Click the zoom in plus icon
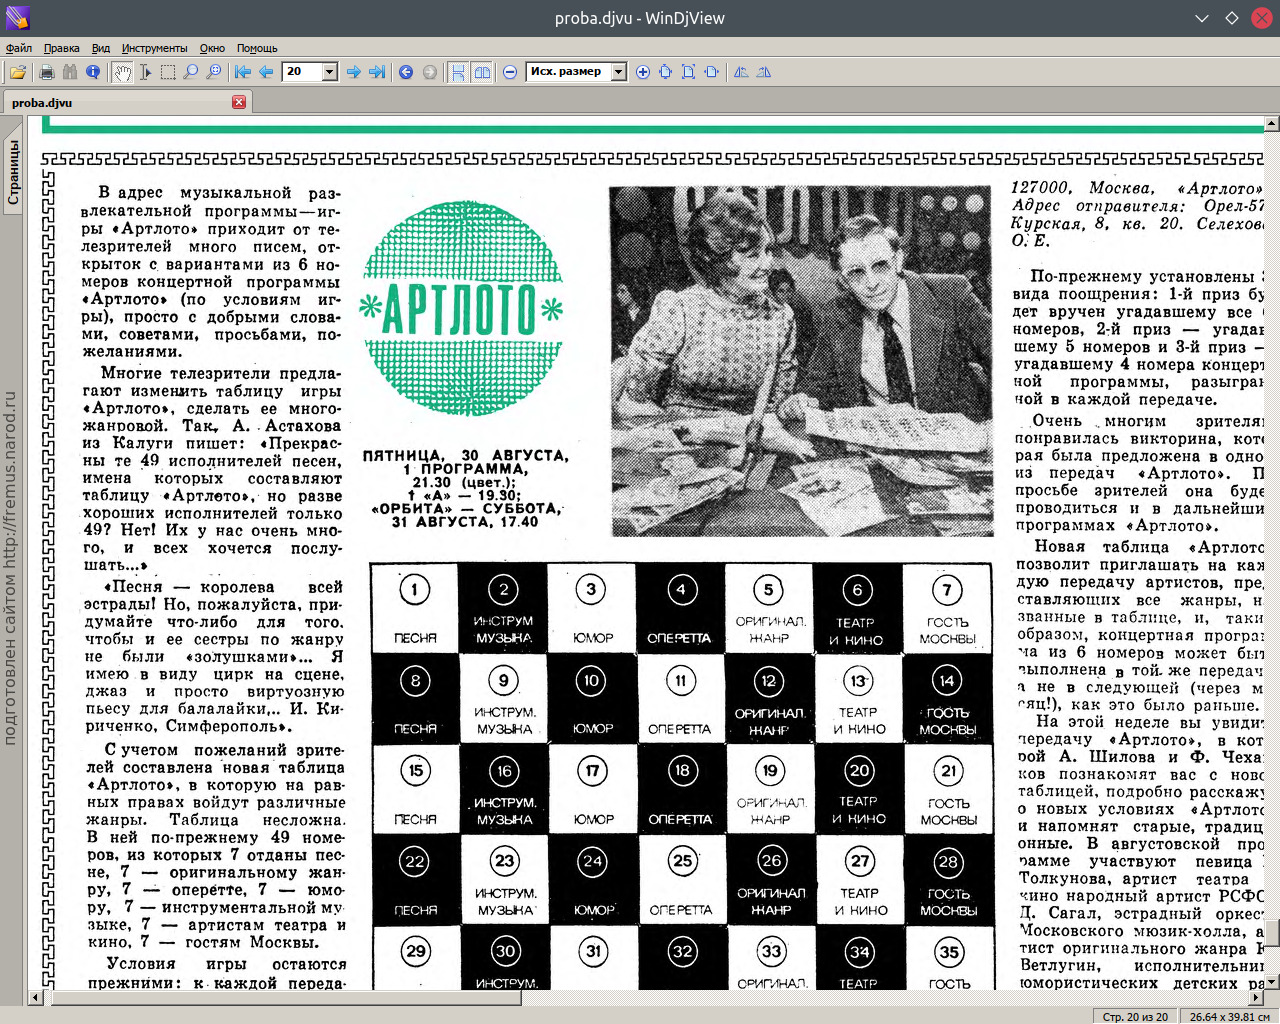 (x=642, y=72)
